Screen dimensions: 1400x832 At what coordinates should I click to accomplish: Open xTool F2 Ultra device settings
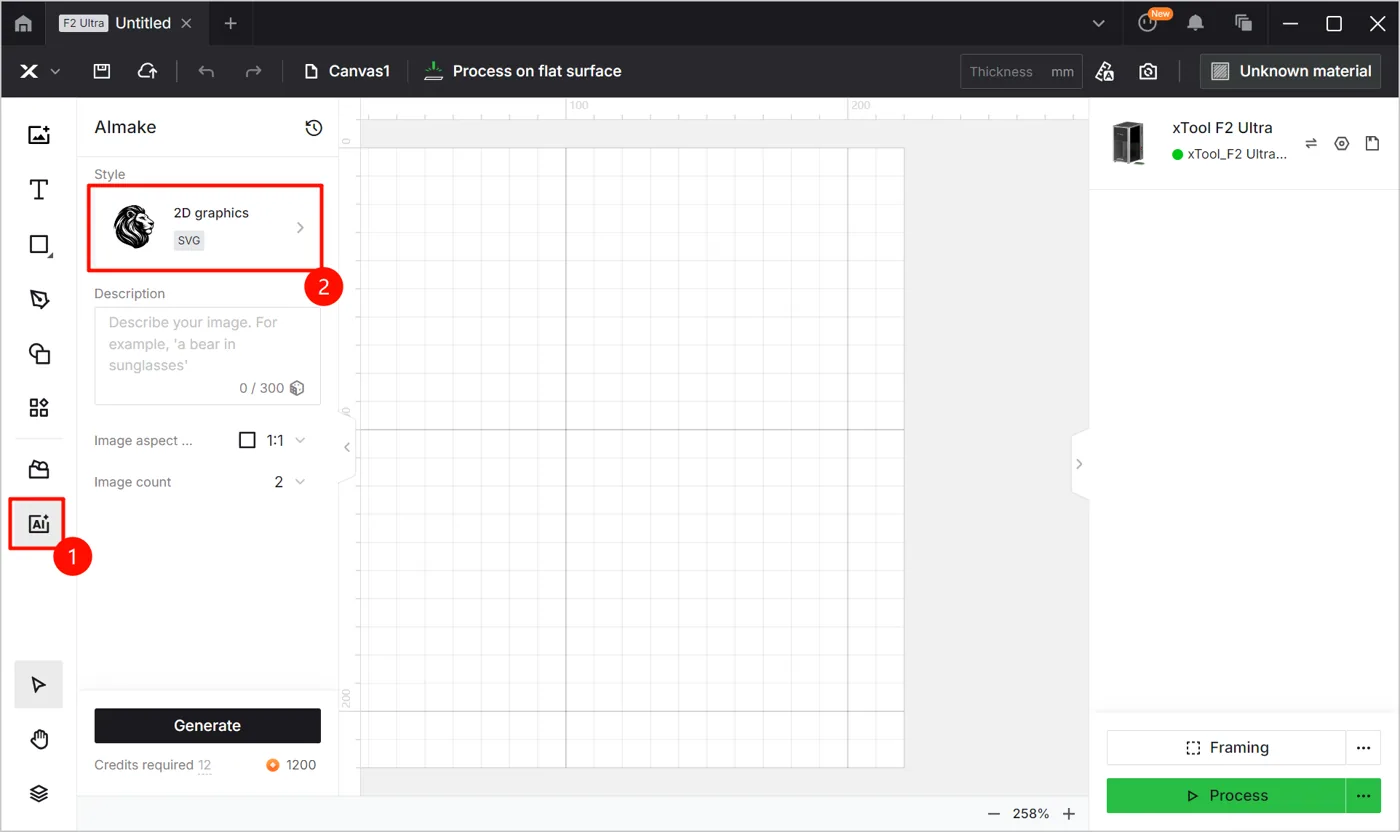point(1342,144)
